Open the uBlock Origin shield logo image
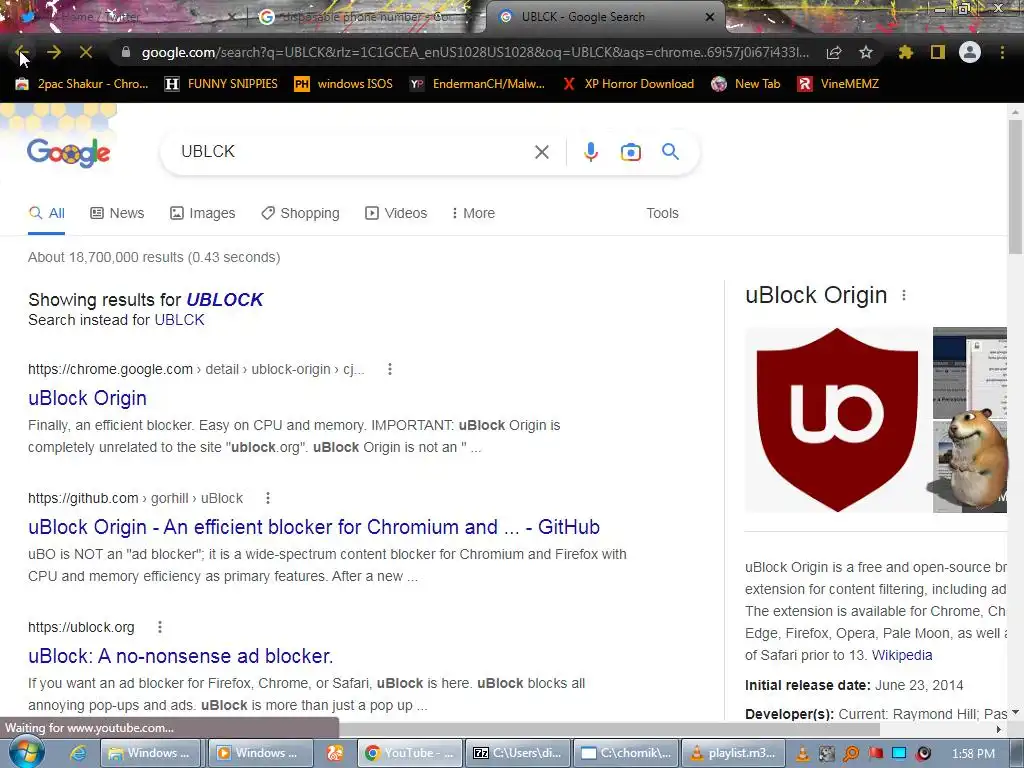 click(x=837, y=420)
